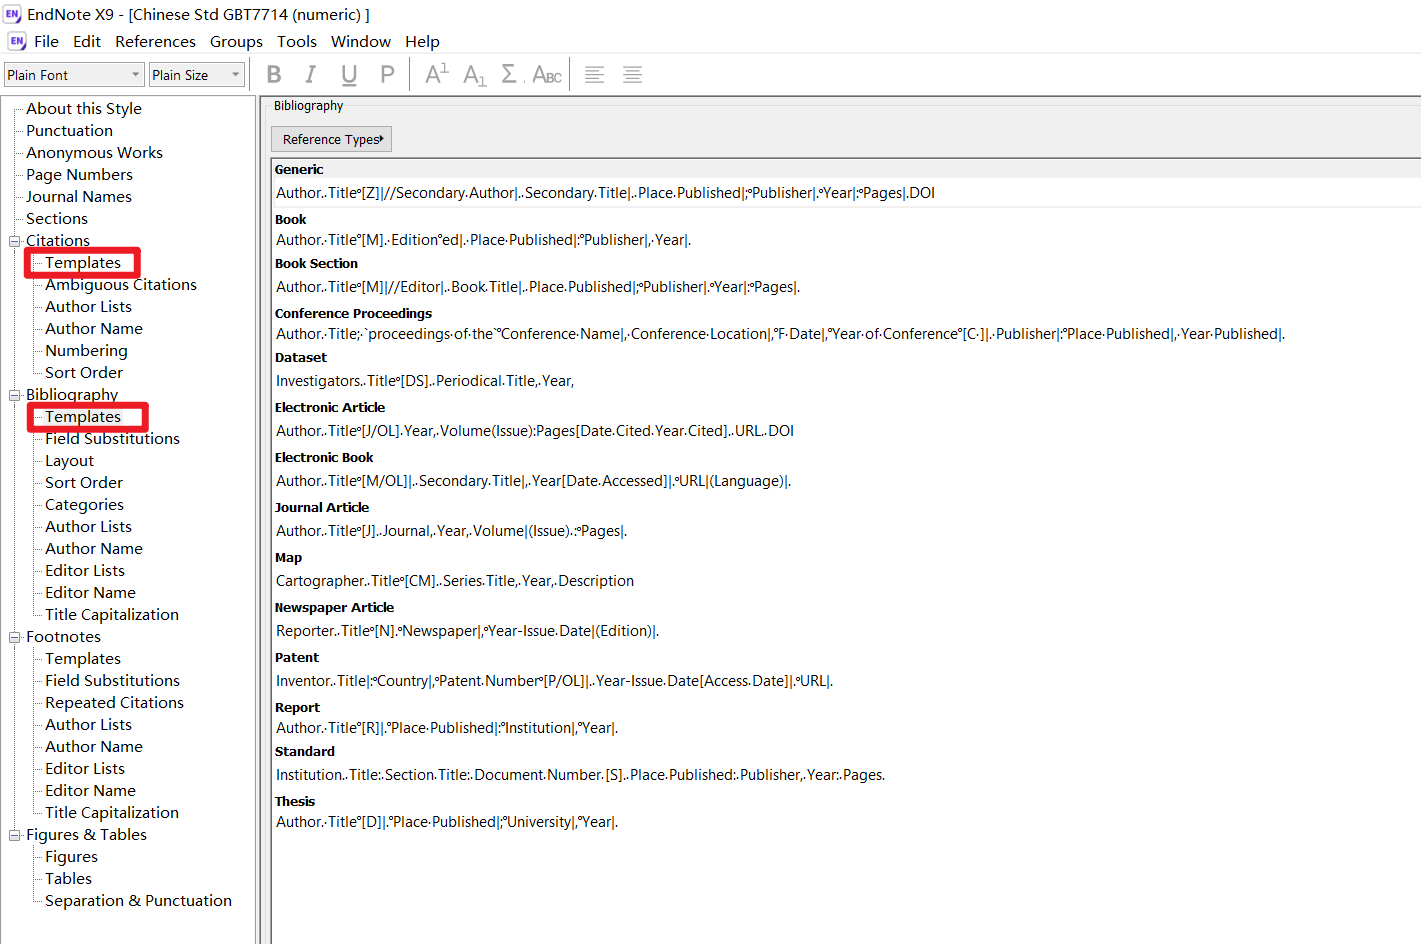Click into the Newspaper Article template field
Viewport: 1421px width, 944px height.
(x=846, y=631)
